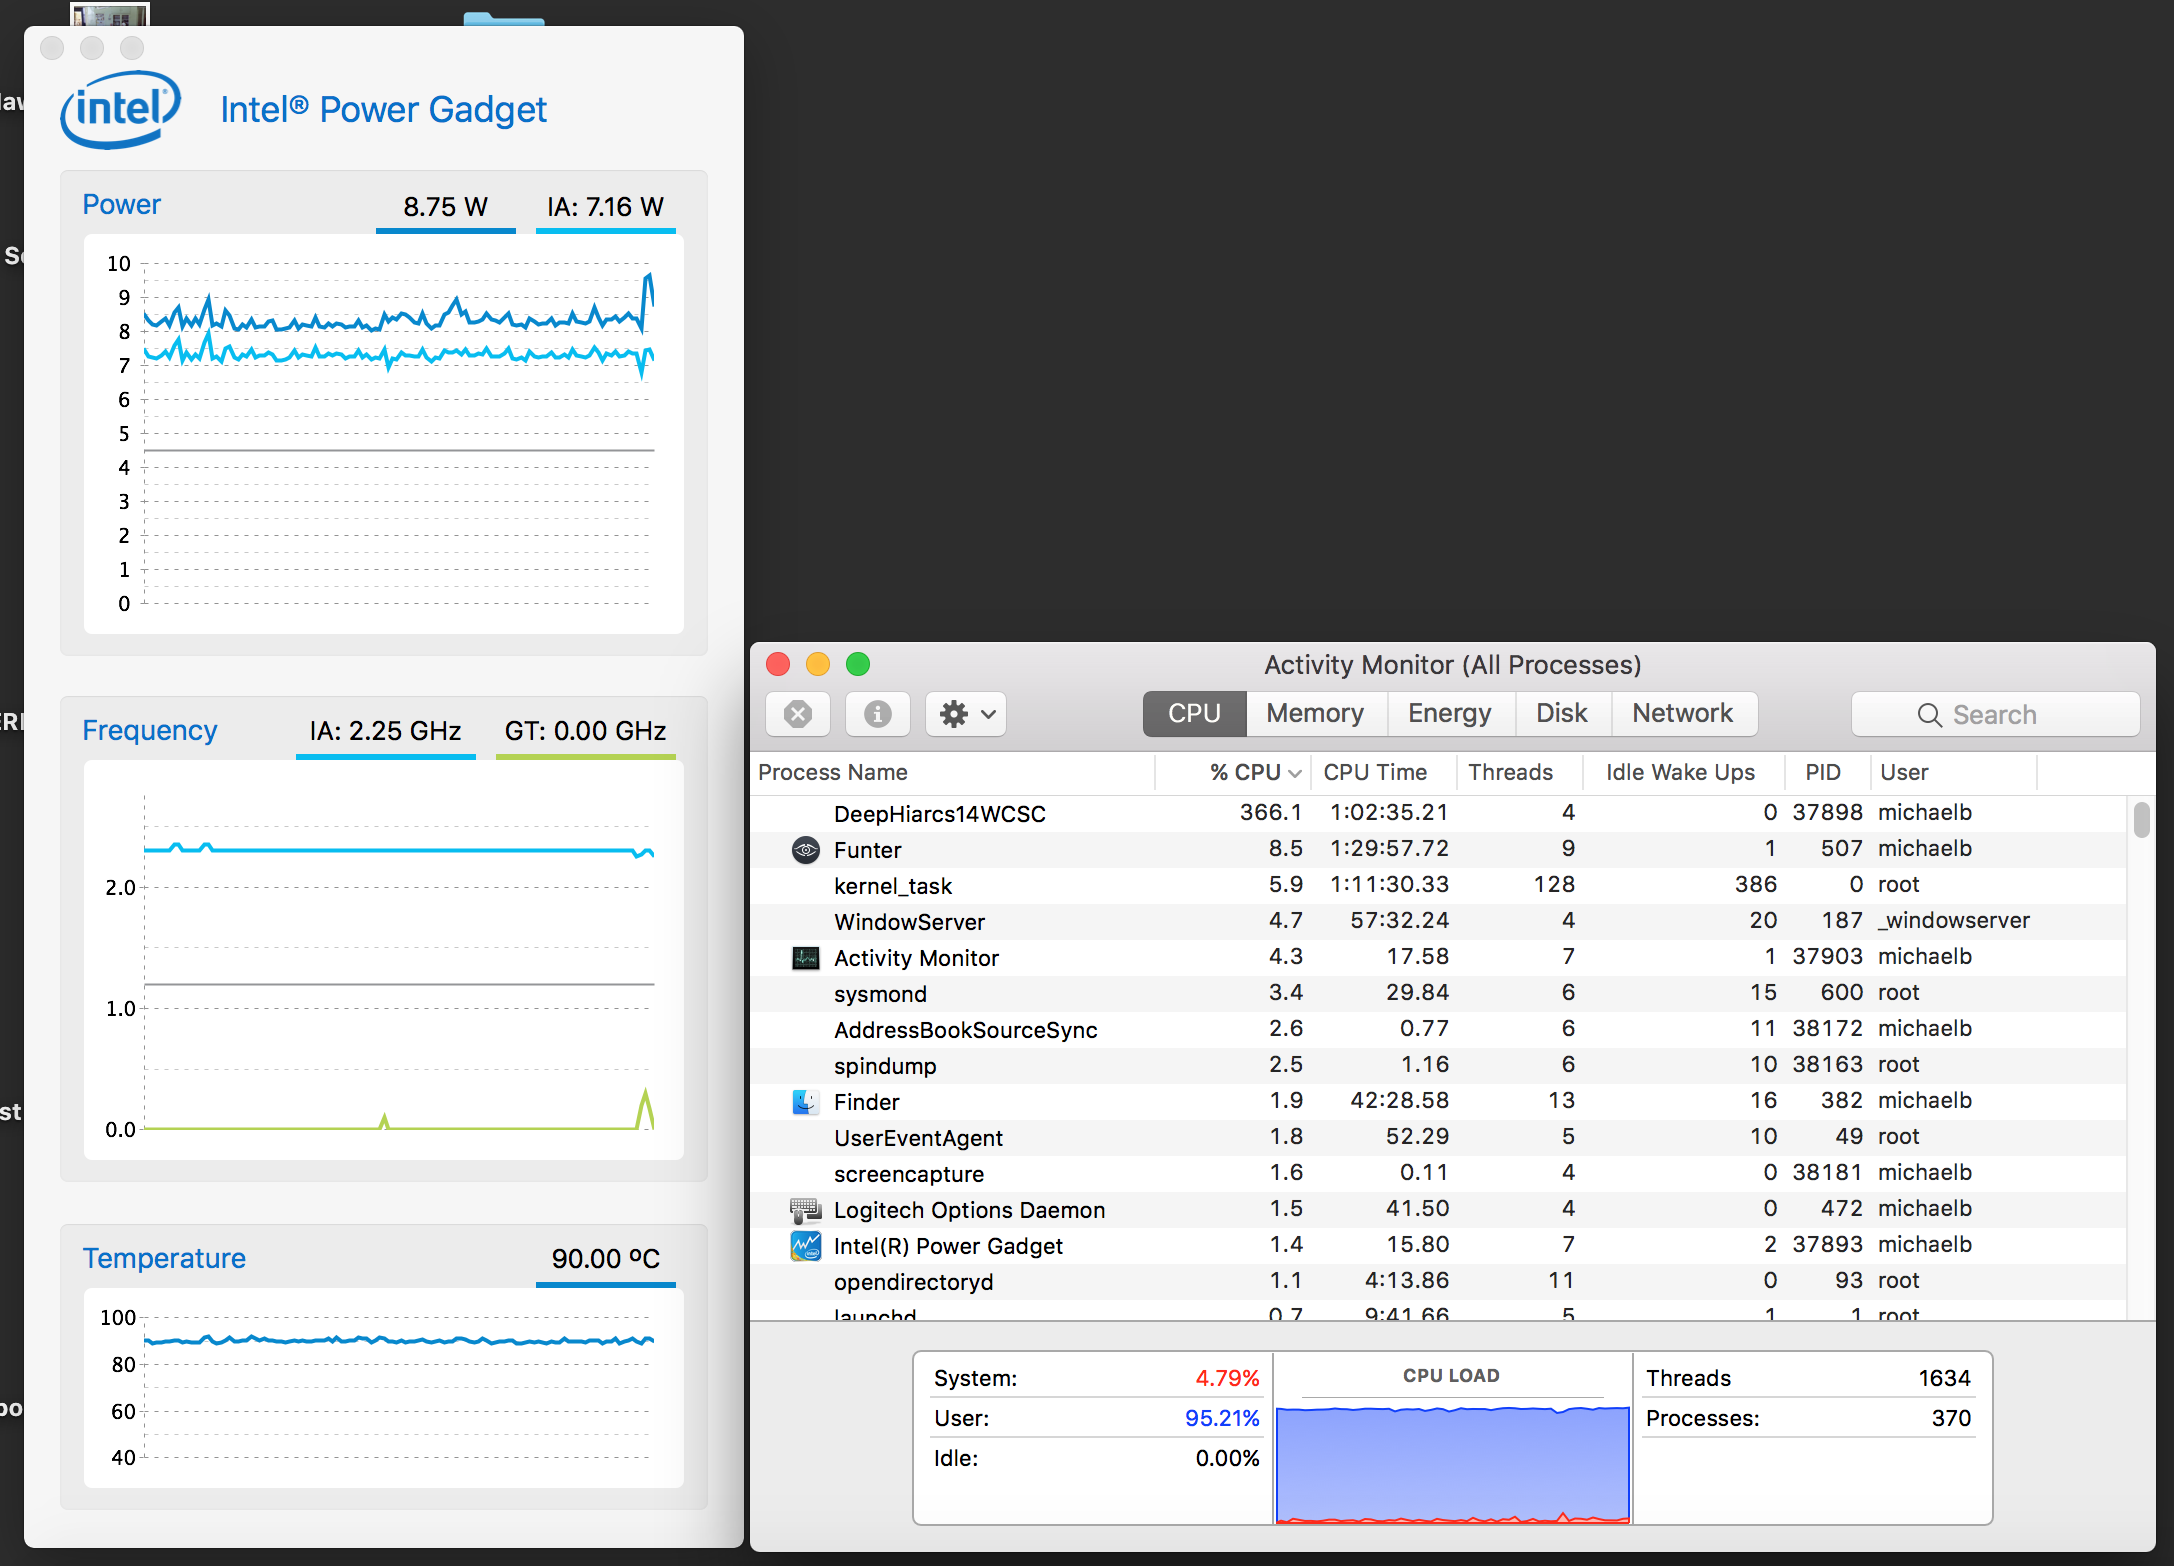
Task: Select the opendirectoryd process row
Action: tap(1438, 1281)
